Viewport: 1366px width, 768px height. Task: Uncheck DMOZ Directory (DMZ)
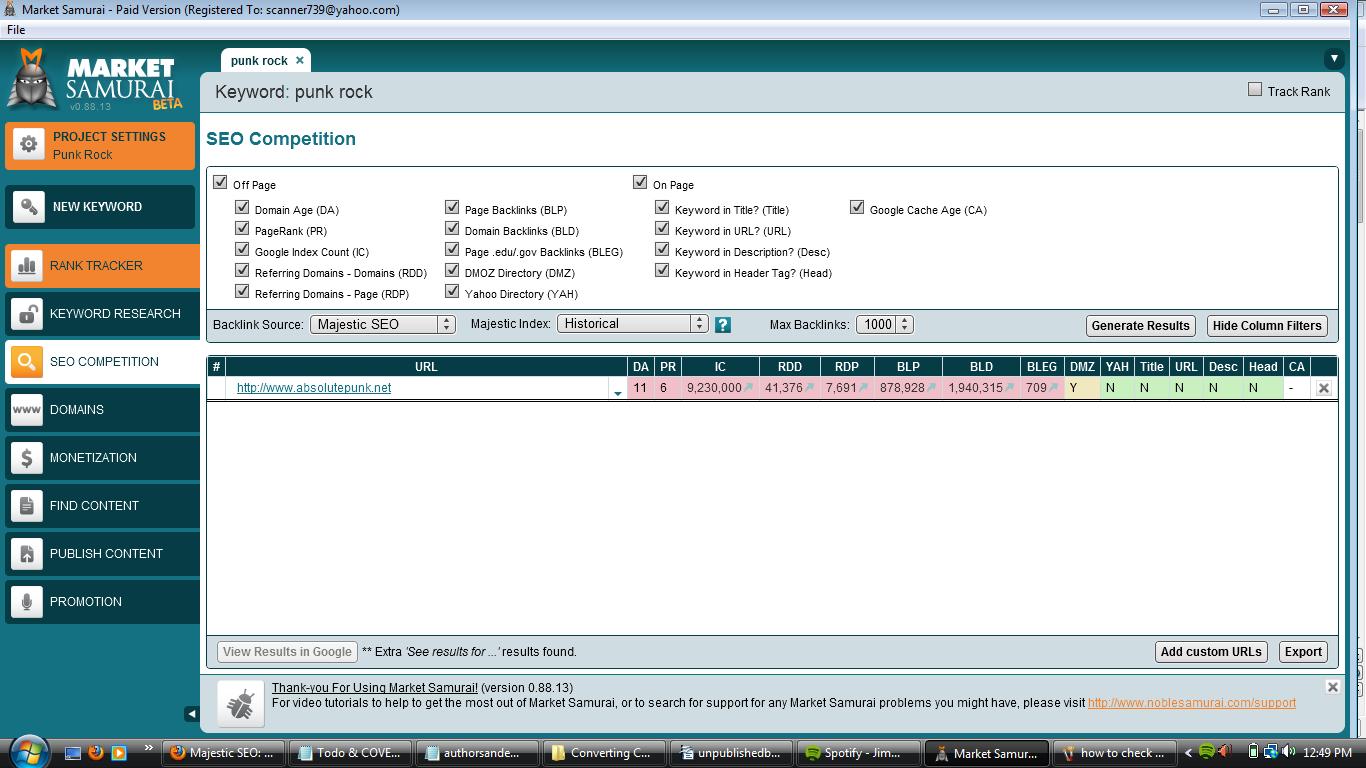click(452, 270)
